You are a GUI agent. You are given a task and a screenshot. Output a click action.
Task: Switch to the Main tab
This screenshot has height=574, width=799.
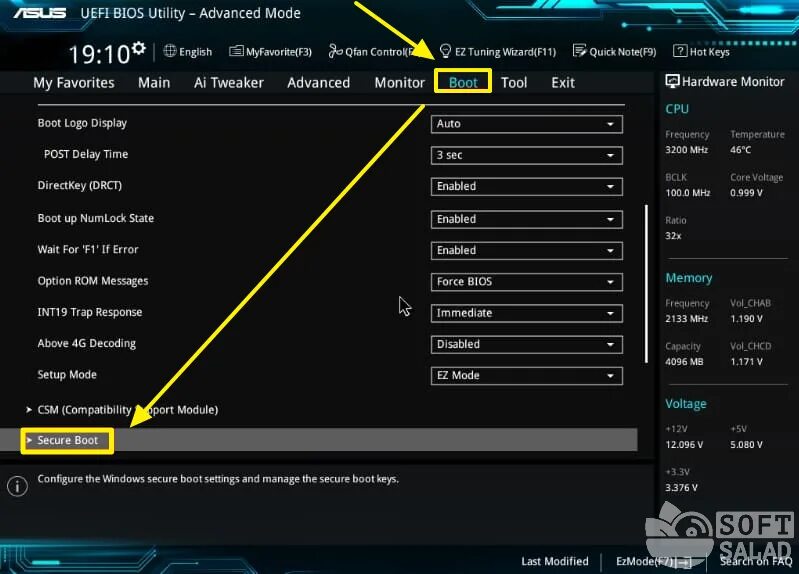pos(154,83)
